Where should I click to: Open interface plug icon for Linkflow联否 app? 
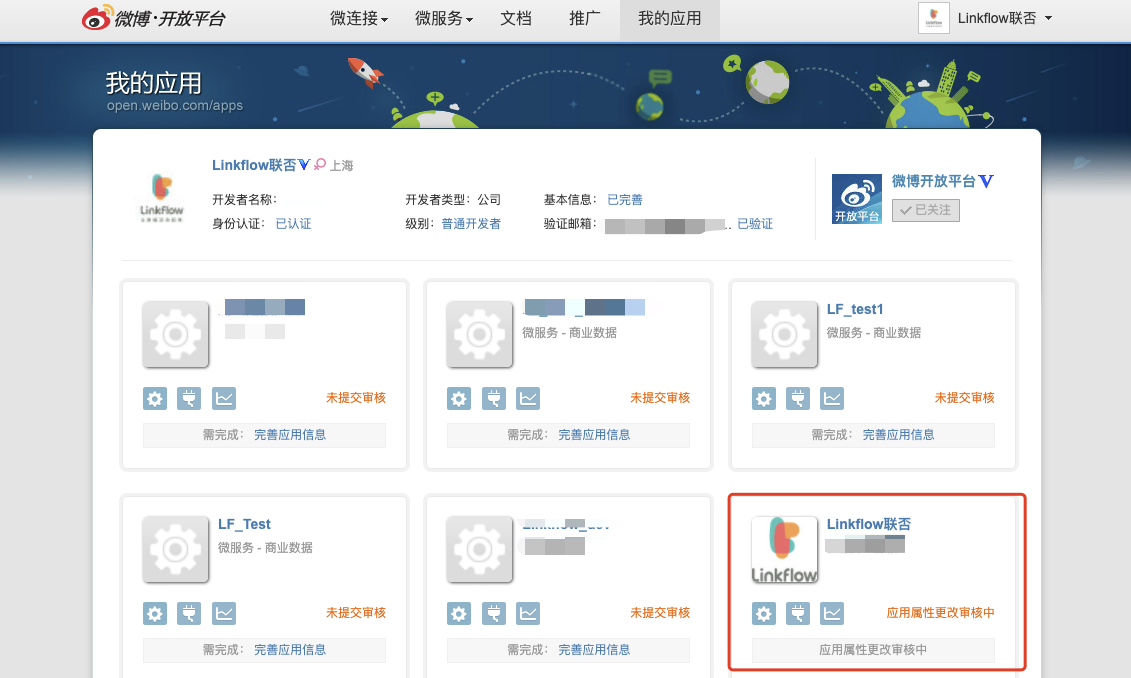tap(798, 613)
